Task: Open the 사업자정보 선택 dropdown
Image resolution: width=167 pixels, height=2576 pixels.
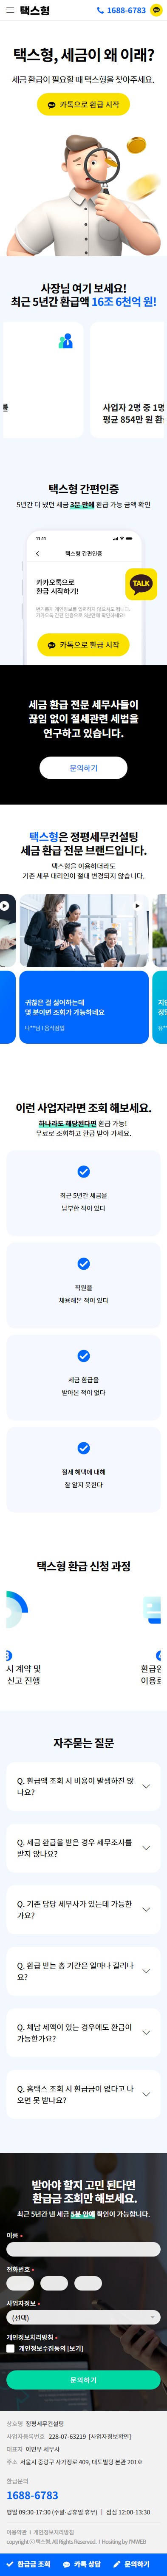Action: click(x=83, y=2317)
